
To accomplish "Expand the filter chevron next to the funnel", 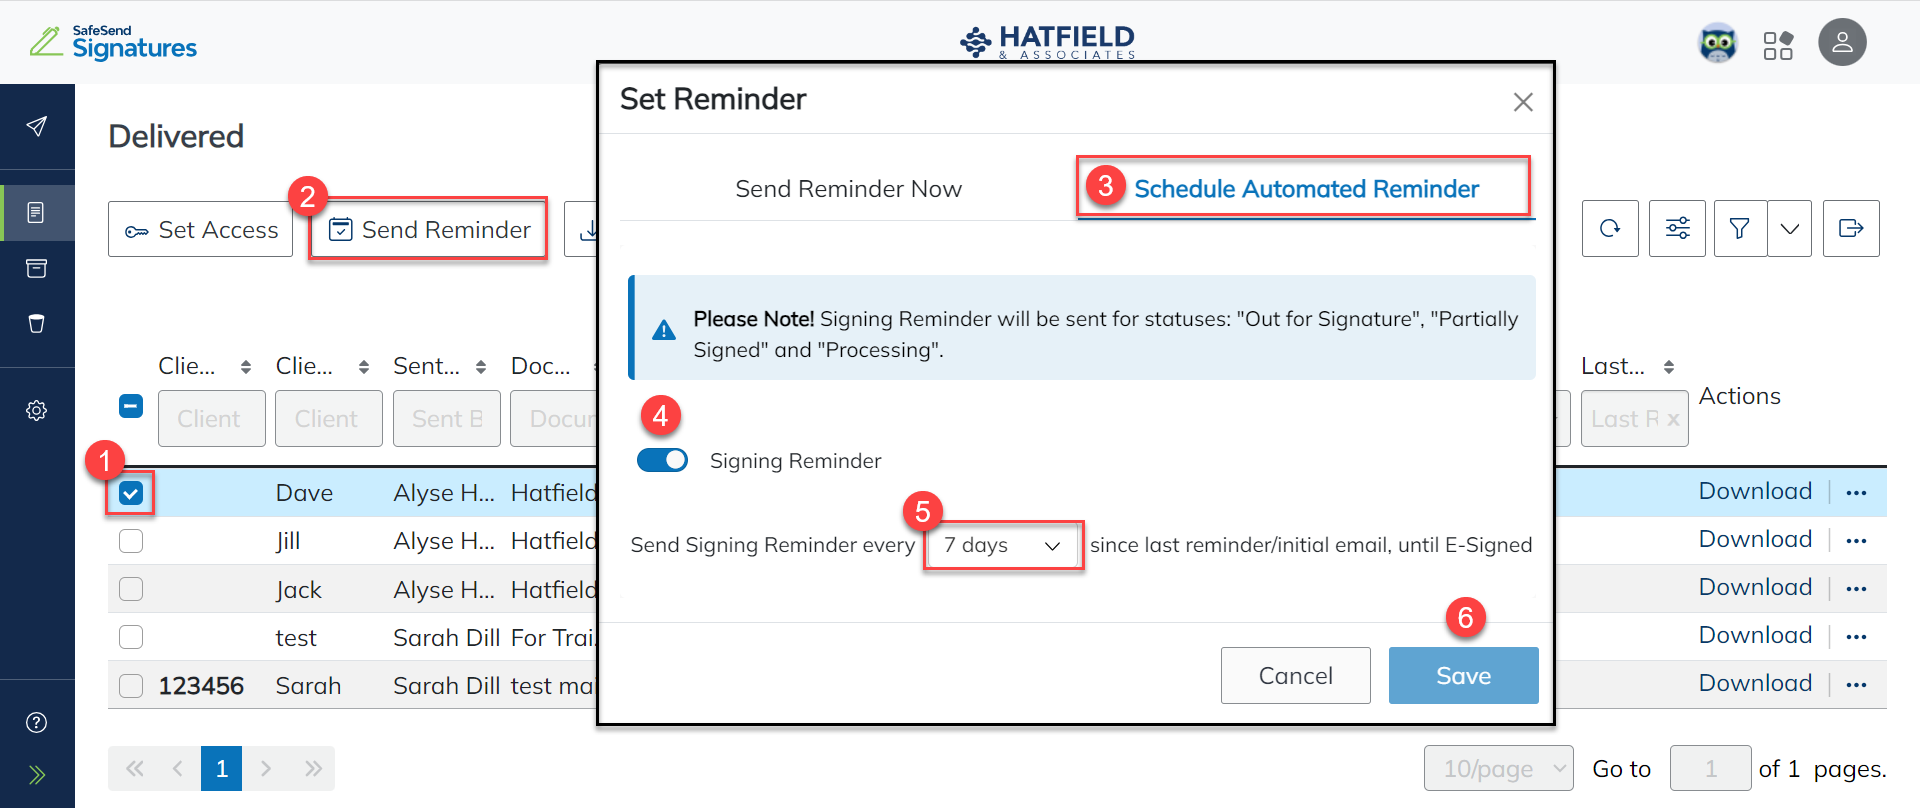I will (1790, 228).
